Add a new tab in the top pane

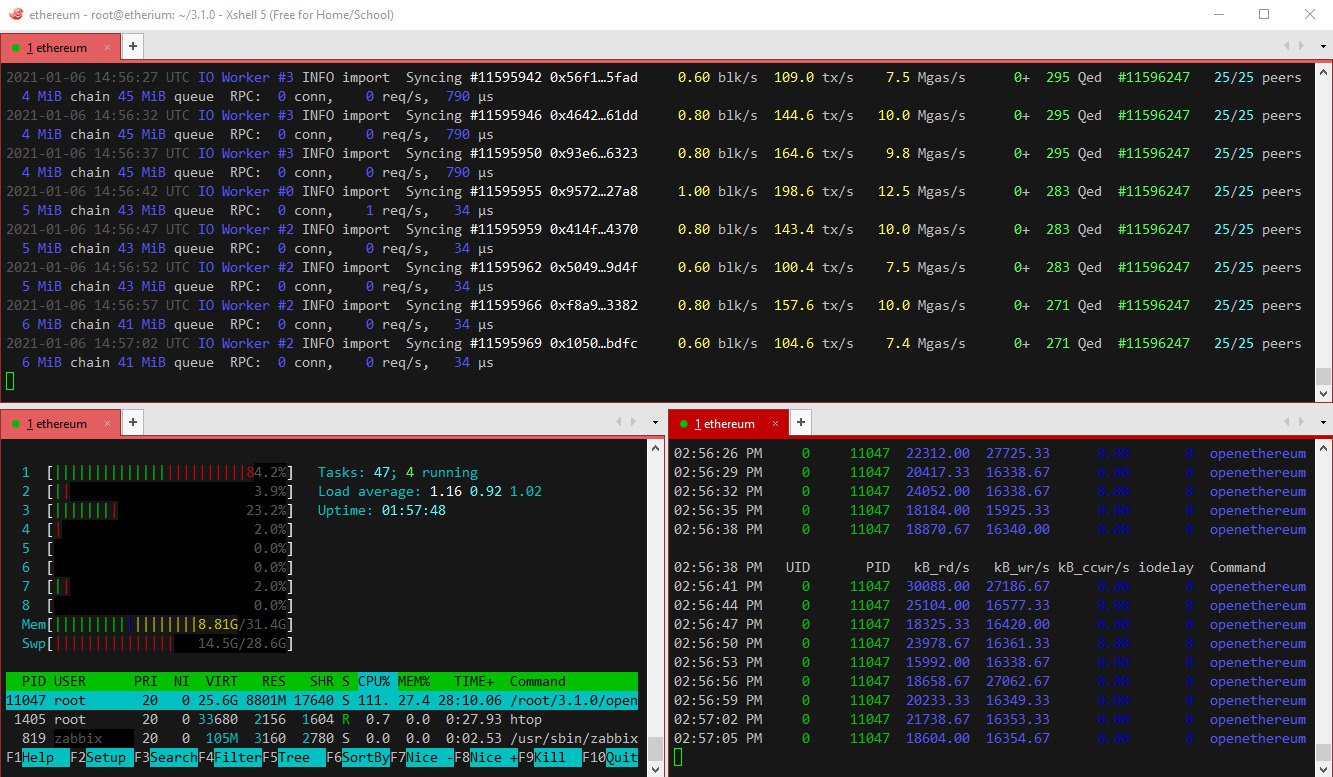(133, 47)
